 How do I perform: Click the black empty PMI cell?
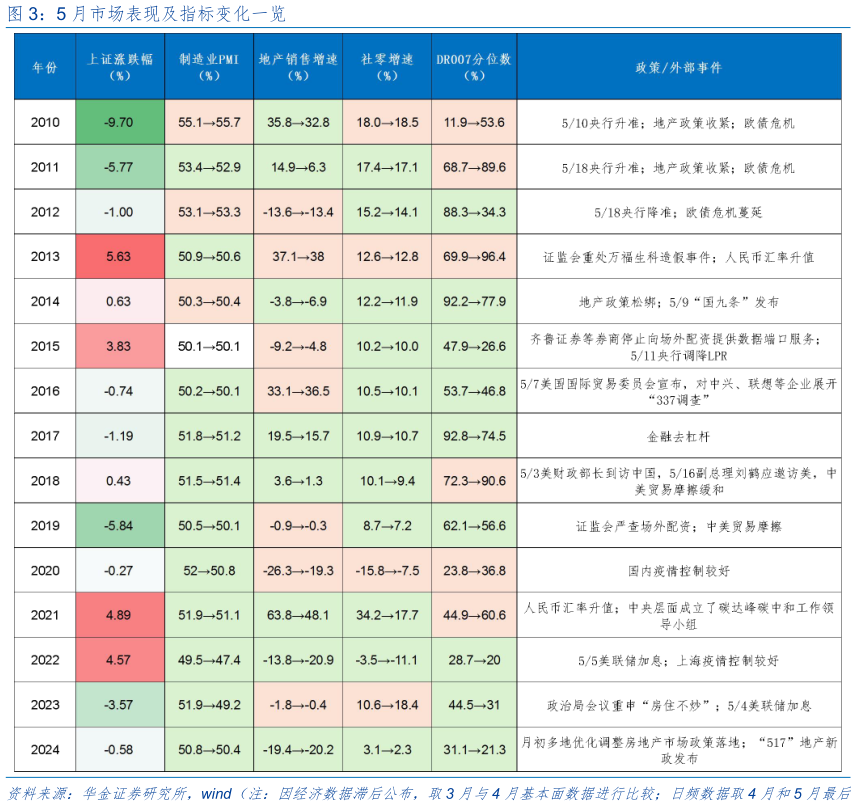tap(209, 346)
